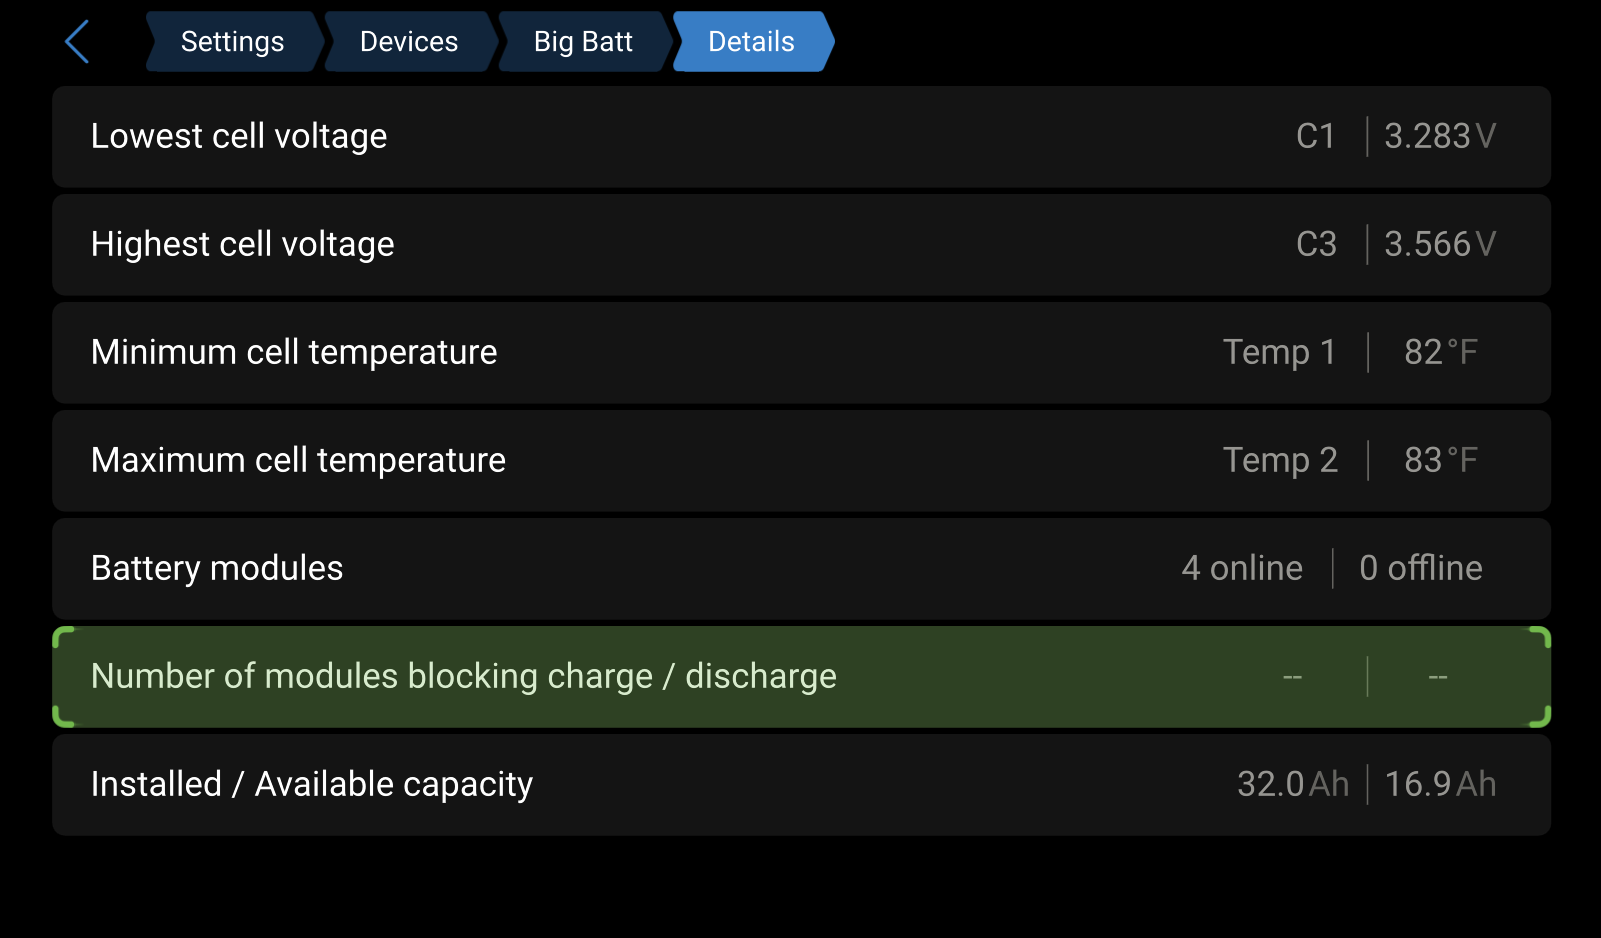Click the Maximum cell temperature row
1601x938 pixels.
click(x=801, y=461)
